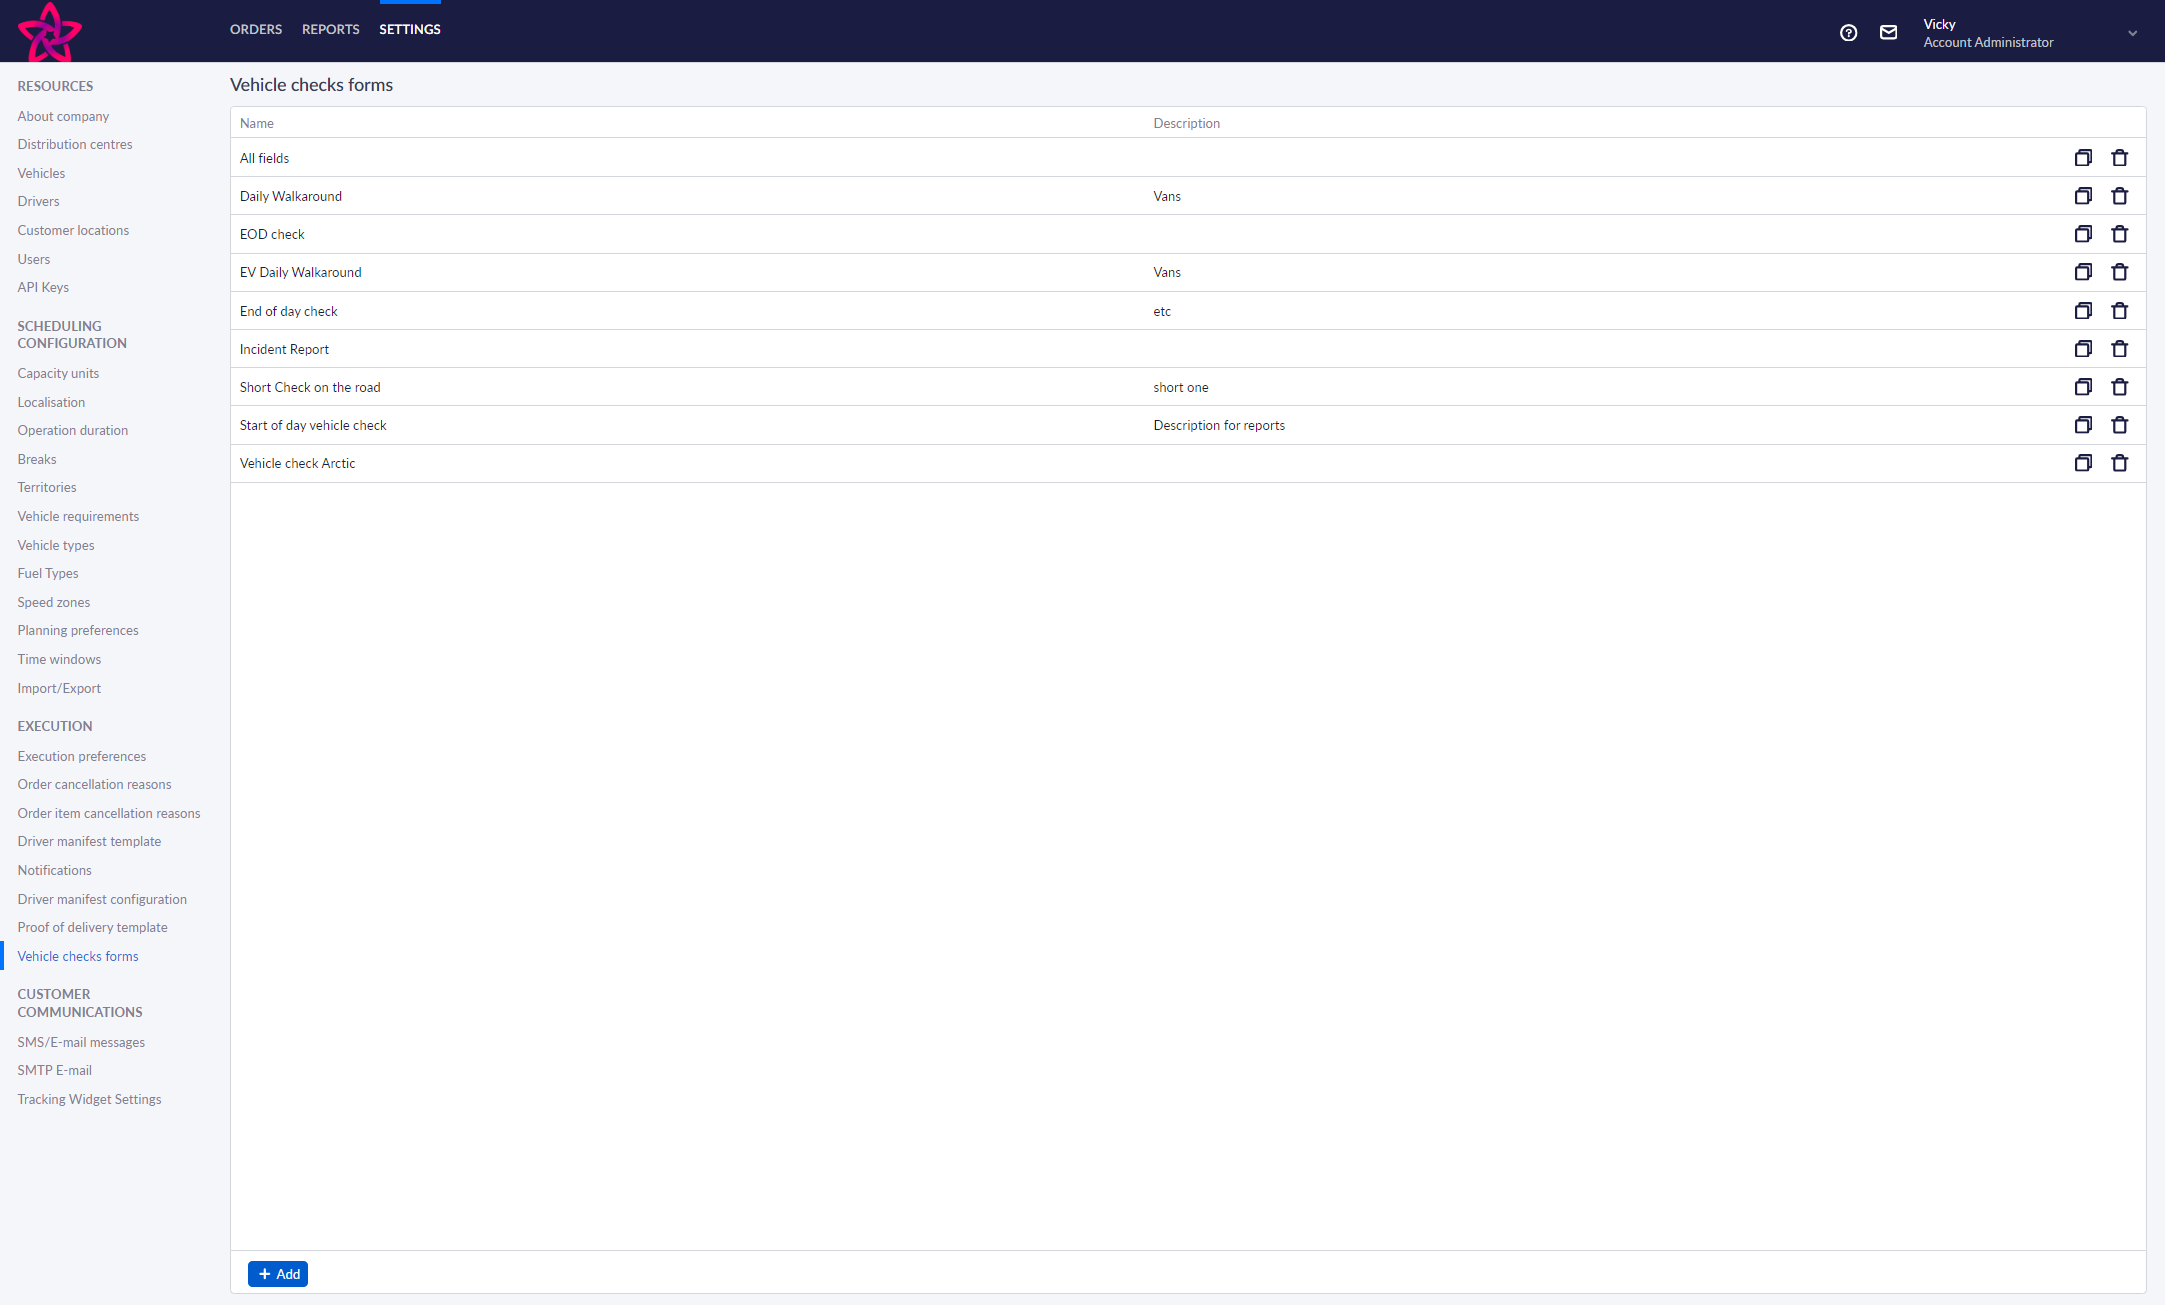Delete the EOD check form

tap(2119, 234)
